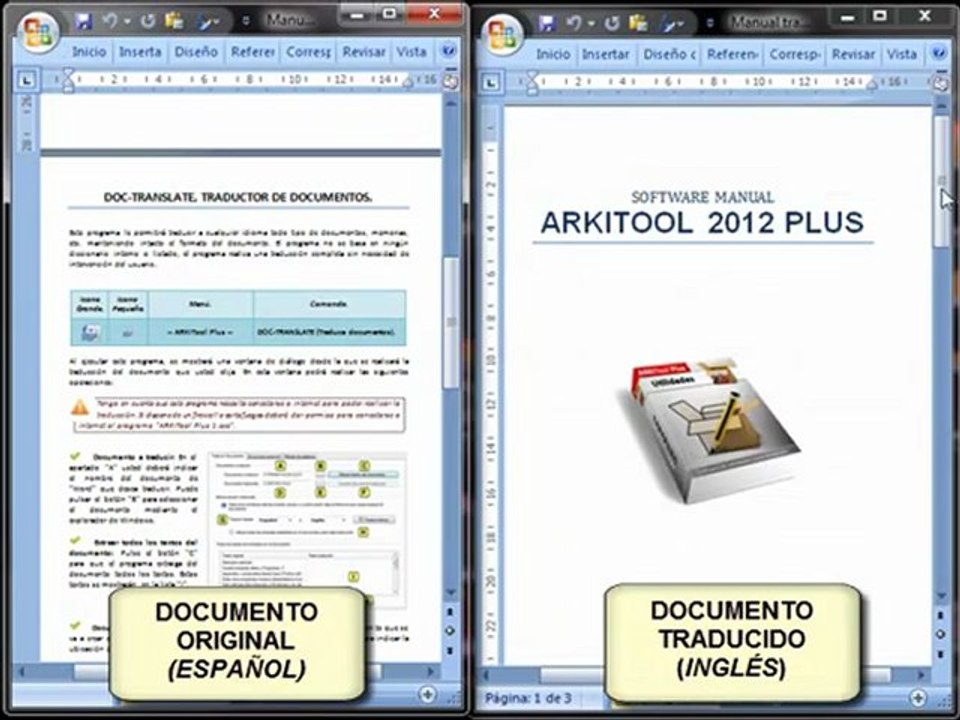Click zoom in plus button in right window

tap(918, 698)
